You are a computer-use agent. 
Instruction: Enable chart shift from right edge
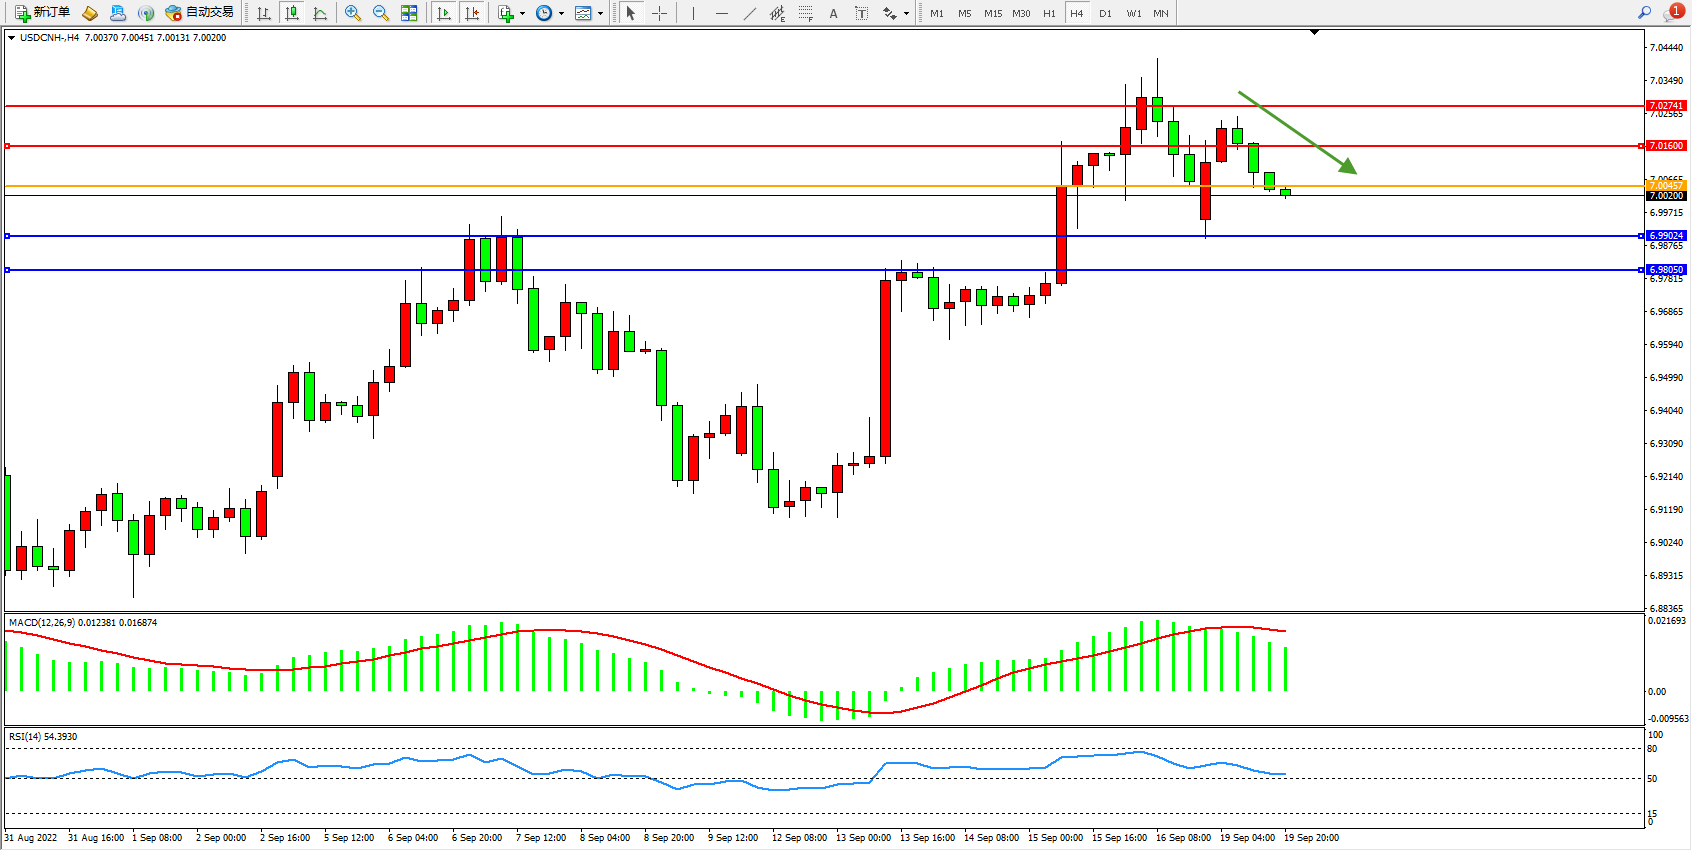[472, 13]
